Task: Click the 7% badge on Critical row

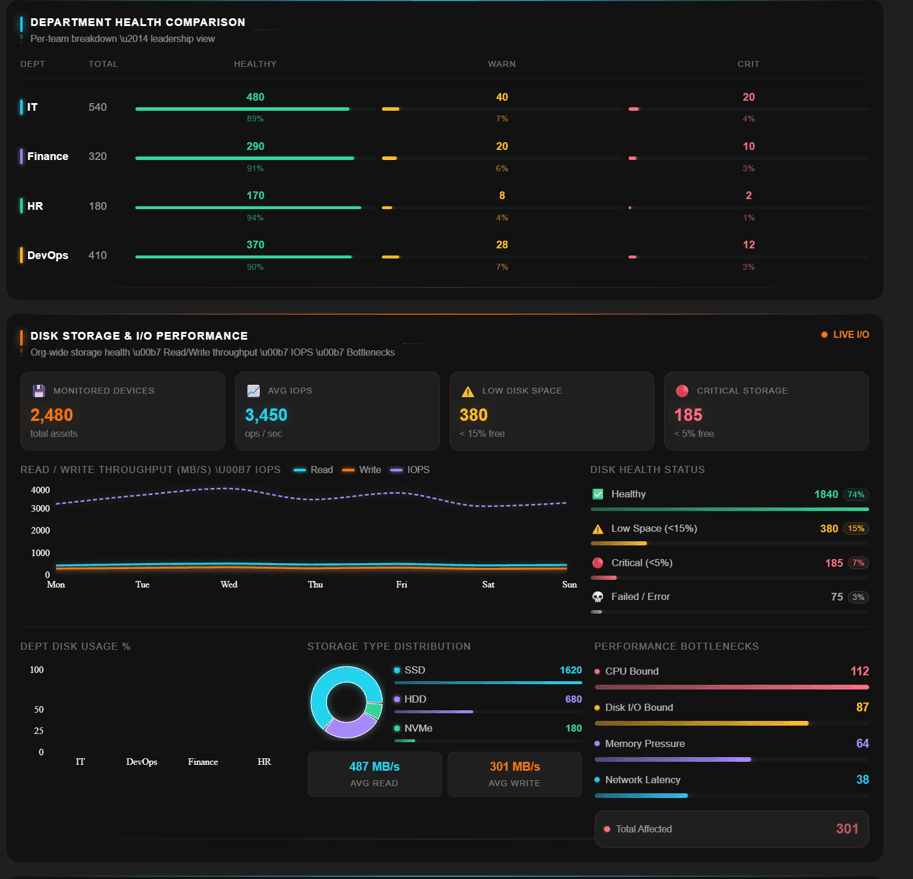Action: click(x=858, y=563)
